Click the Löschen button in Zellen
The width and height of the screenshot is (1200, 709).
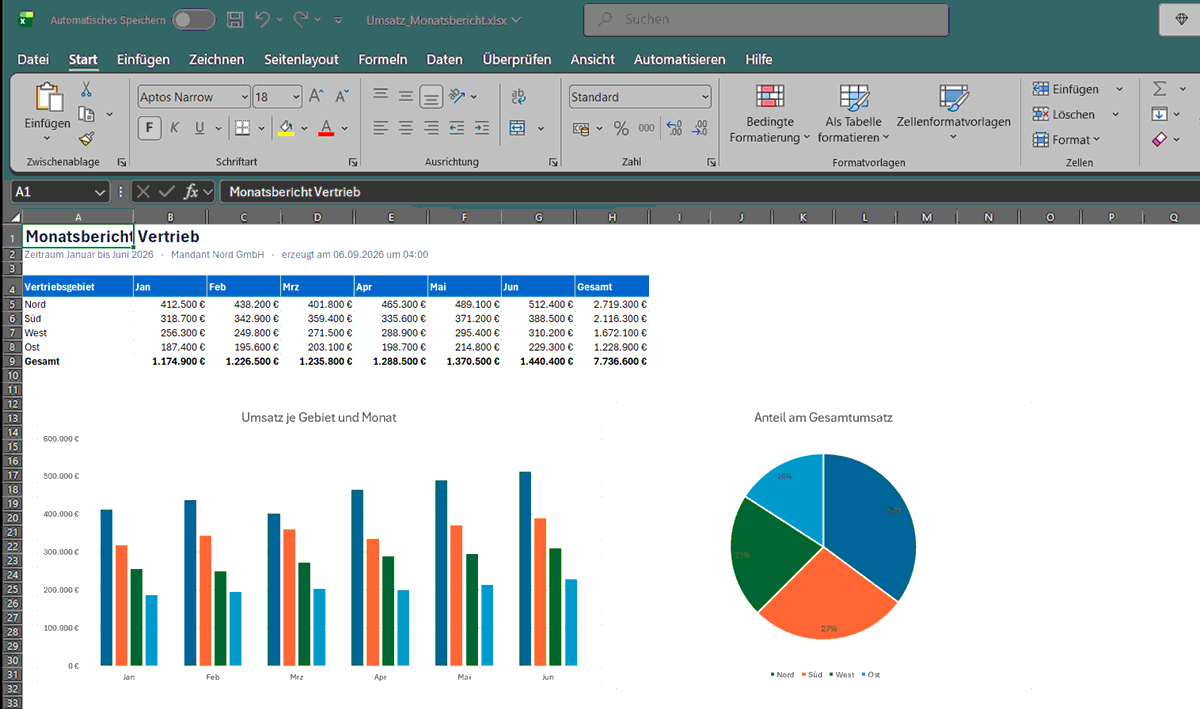point(1064,114)
